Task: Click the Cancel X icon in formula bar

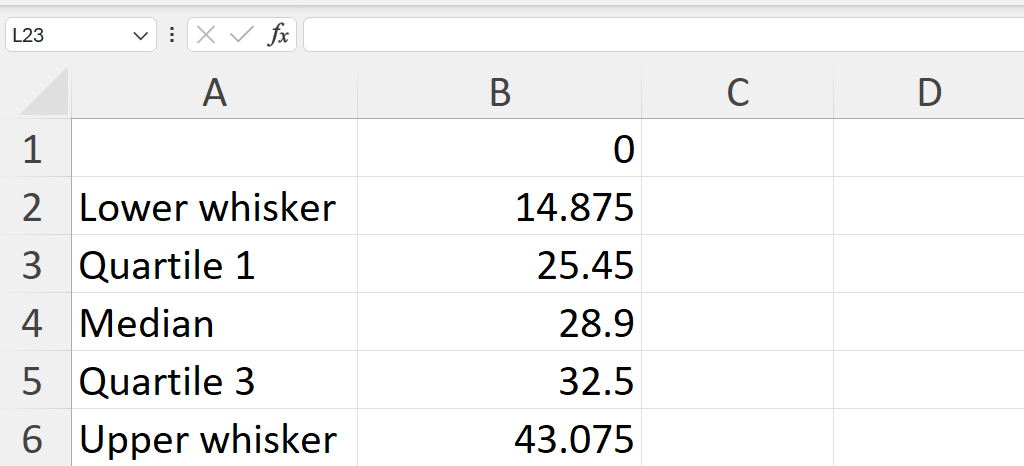Action: (x=206, y=35)
